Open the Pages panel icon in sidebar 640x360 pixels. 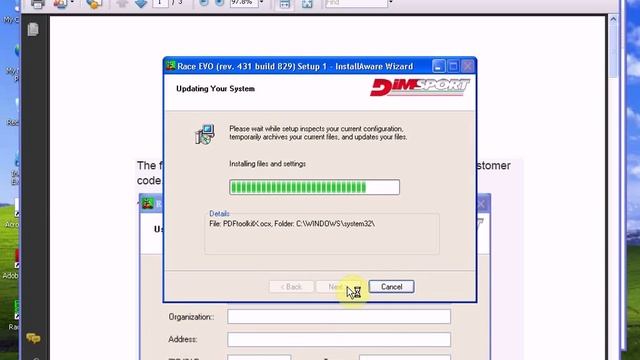[x=33, y=29]
